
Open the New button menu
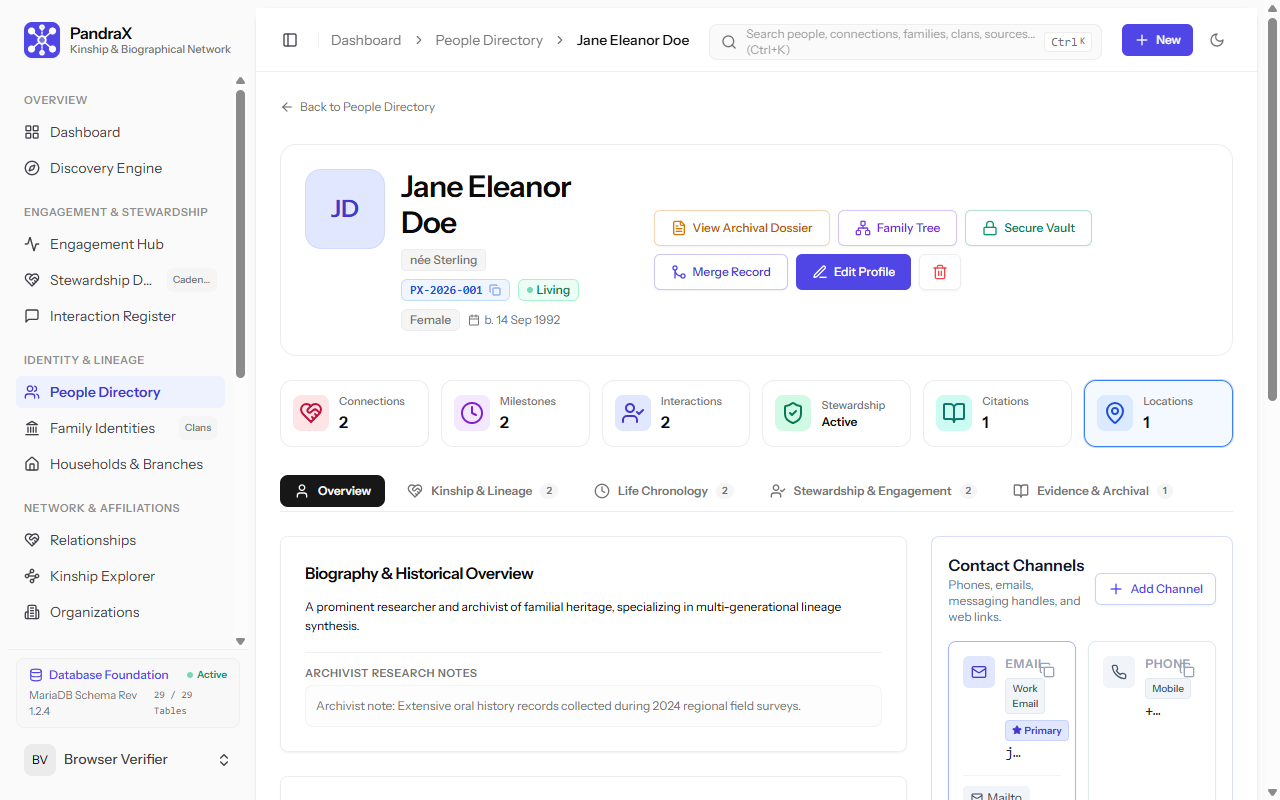[x=1157, y=40]
